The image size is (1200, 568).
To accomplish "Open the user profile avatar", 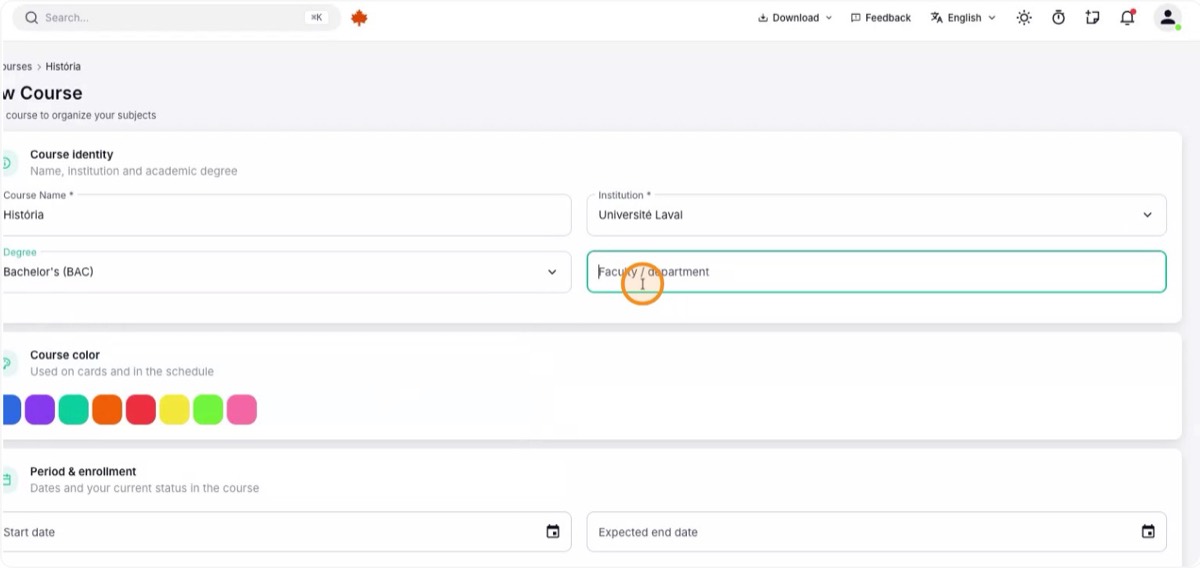I will pos(1167,18).
